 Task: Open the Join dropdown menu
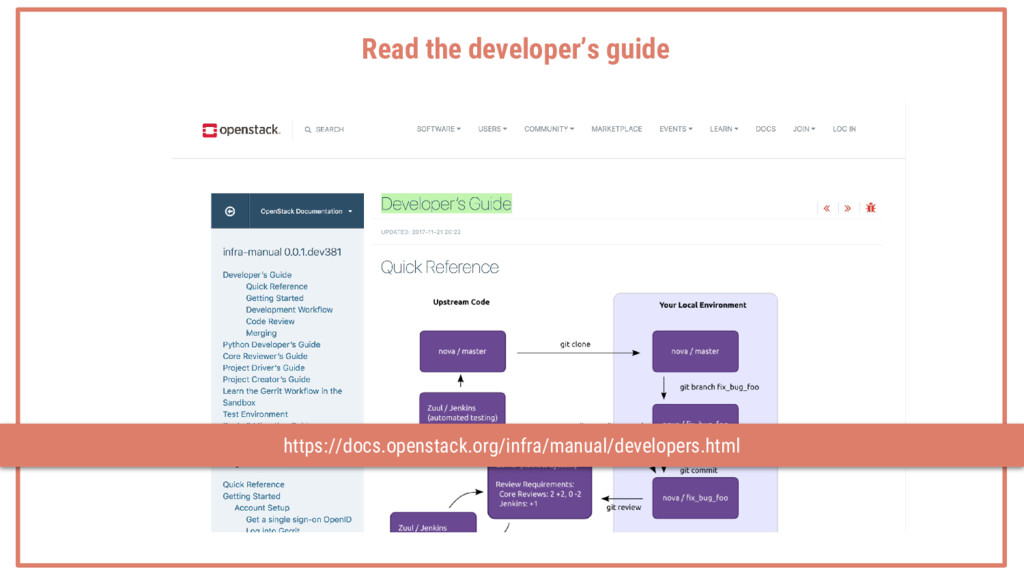tap(804, 129)
